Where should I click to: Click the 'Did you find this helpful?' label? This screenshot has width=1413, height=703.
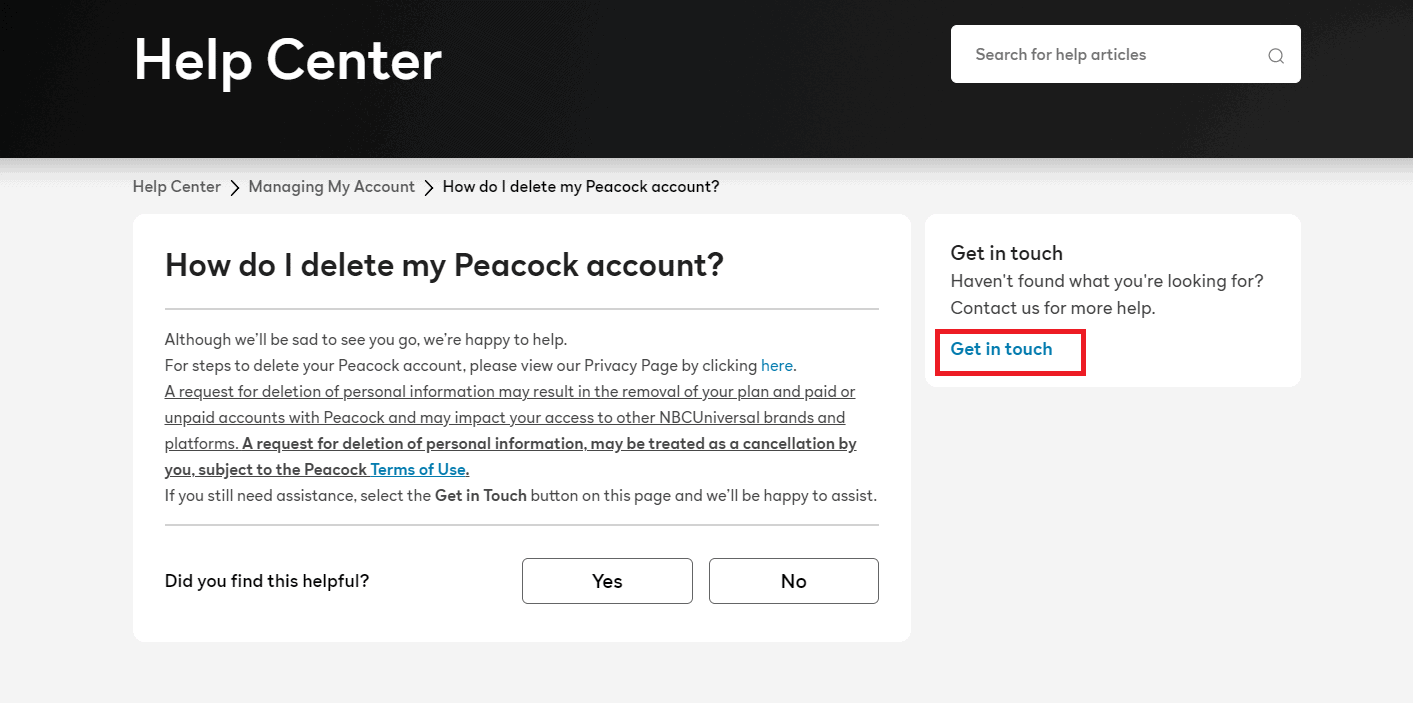(x=267, y=580)
